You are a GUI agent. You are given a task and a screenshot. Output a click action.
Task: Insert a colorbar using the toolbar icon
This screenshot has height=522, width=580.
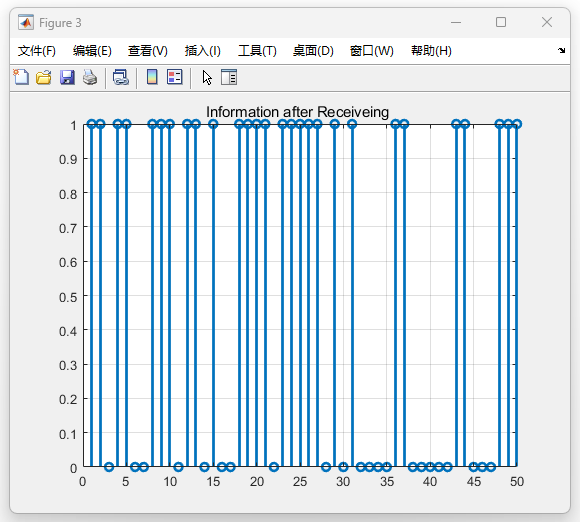point(152,77)
